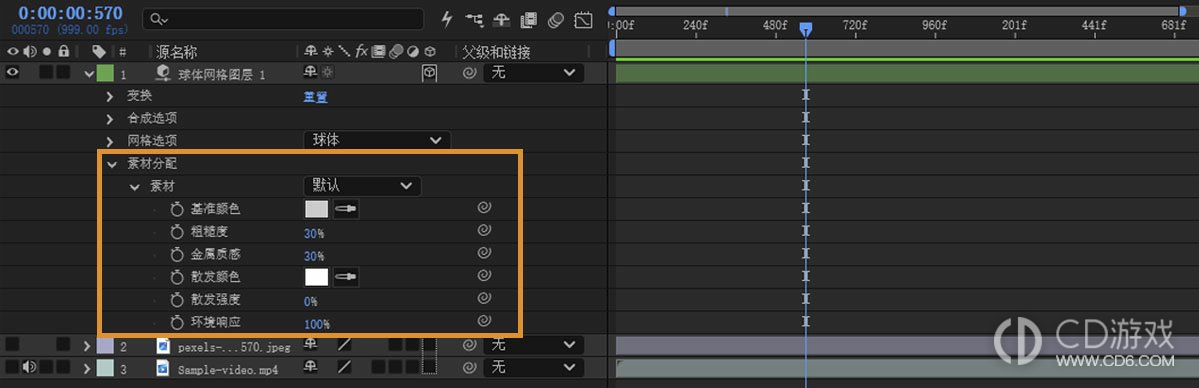Screen dimensions: 1199x388
Task: Open the 默认 material dropdown
Action: 362,186
